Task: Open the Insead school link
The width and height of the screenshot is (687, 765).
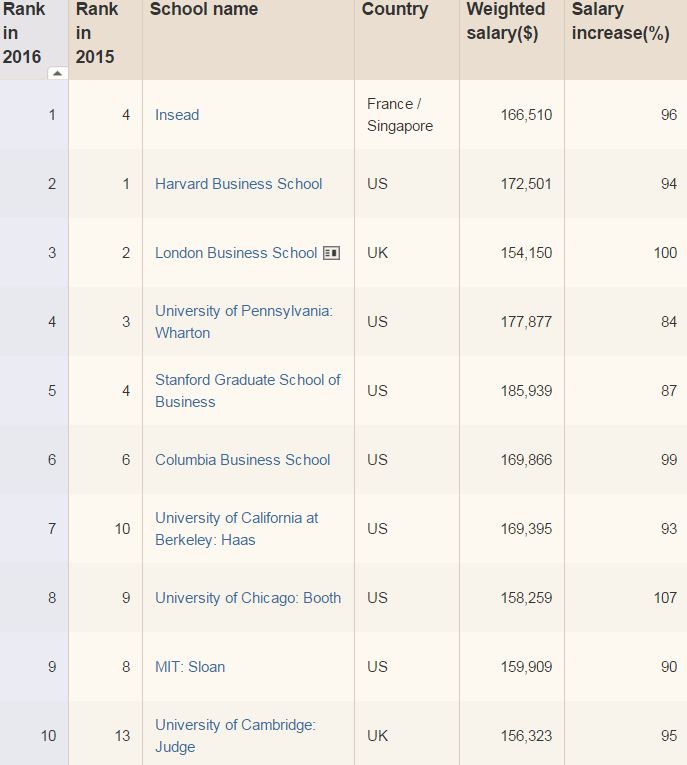Action: (x=177, y=115)
